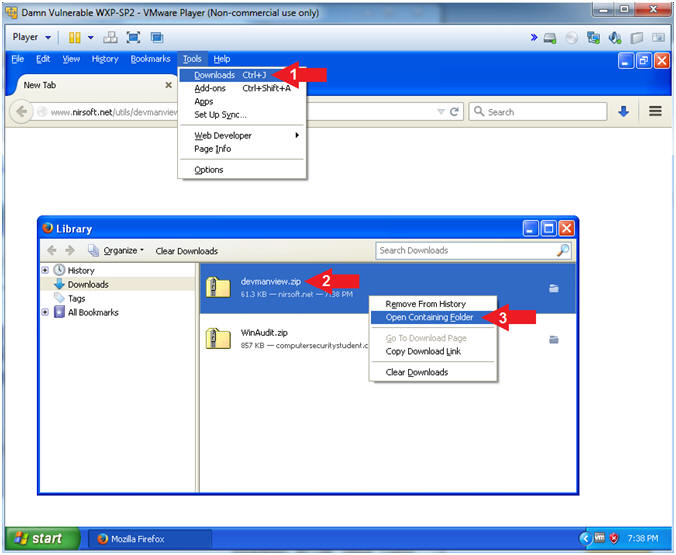Select Downloads Ctrl+J in Tools menu

(x=242, y=75)
